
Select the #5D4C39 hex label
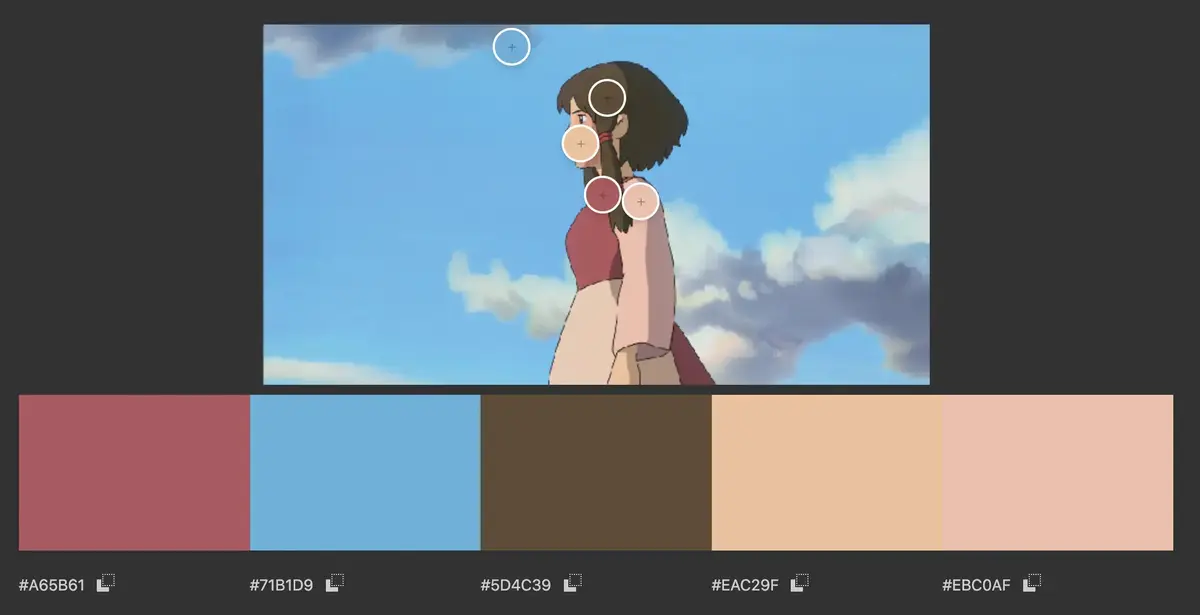[516, 583]
